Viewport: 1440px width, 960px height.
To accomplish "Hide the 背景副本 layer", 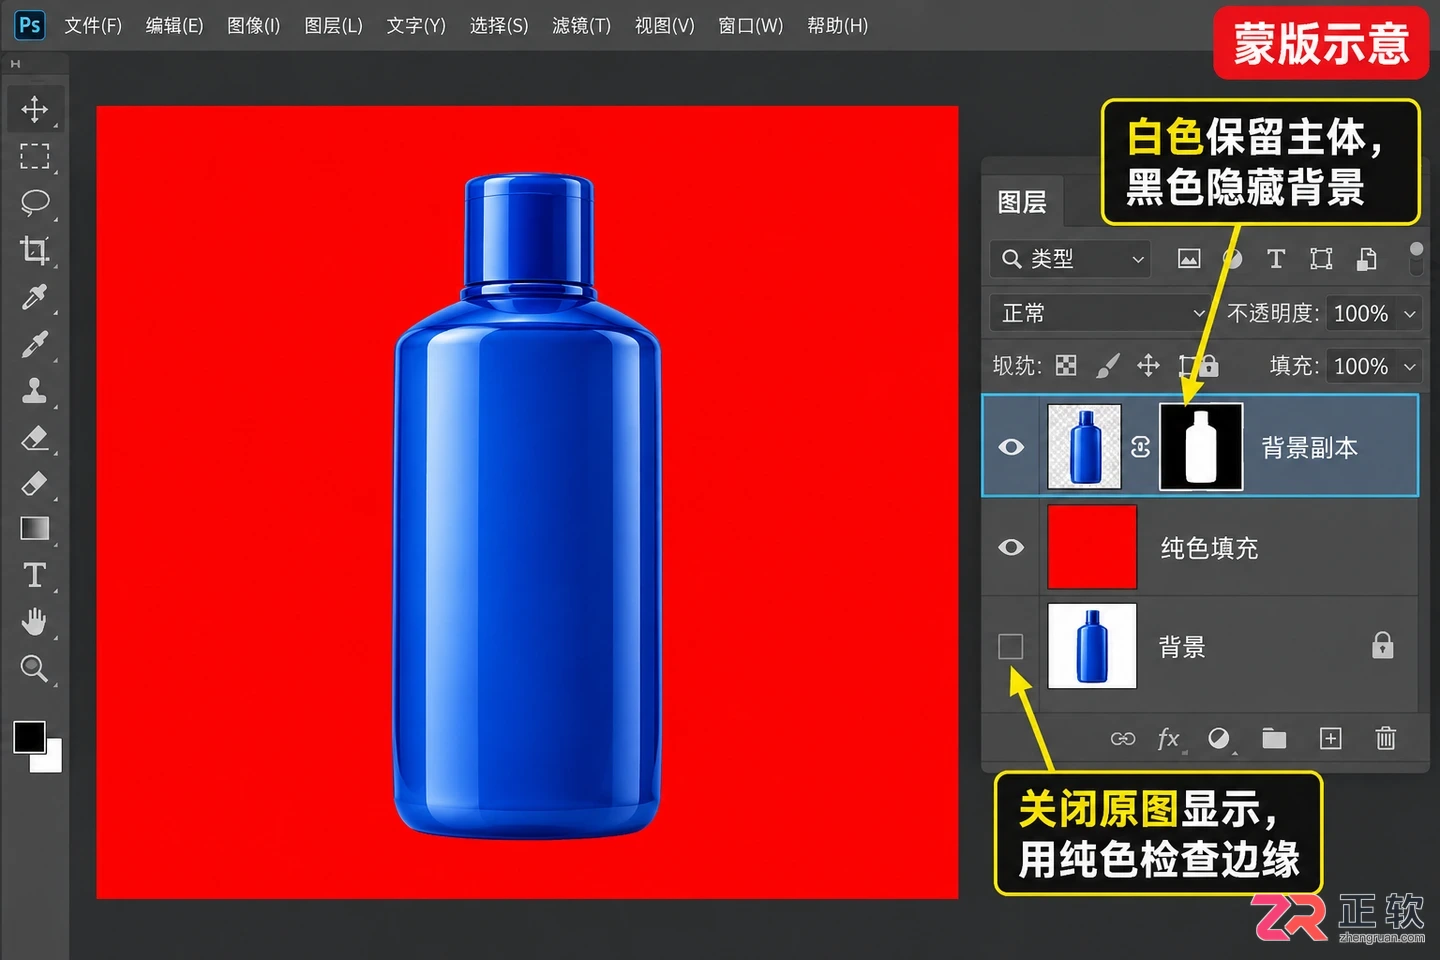I will pyautogui.click(x=1011, y=447).
